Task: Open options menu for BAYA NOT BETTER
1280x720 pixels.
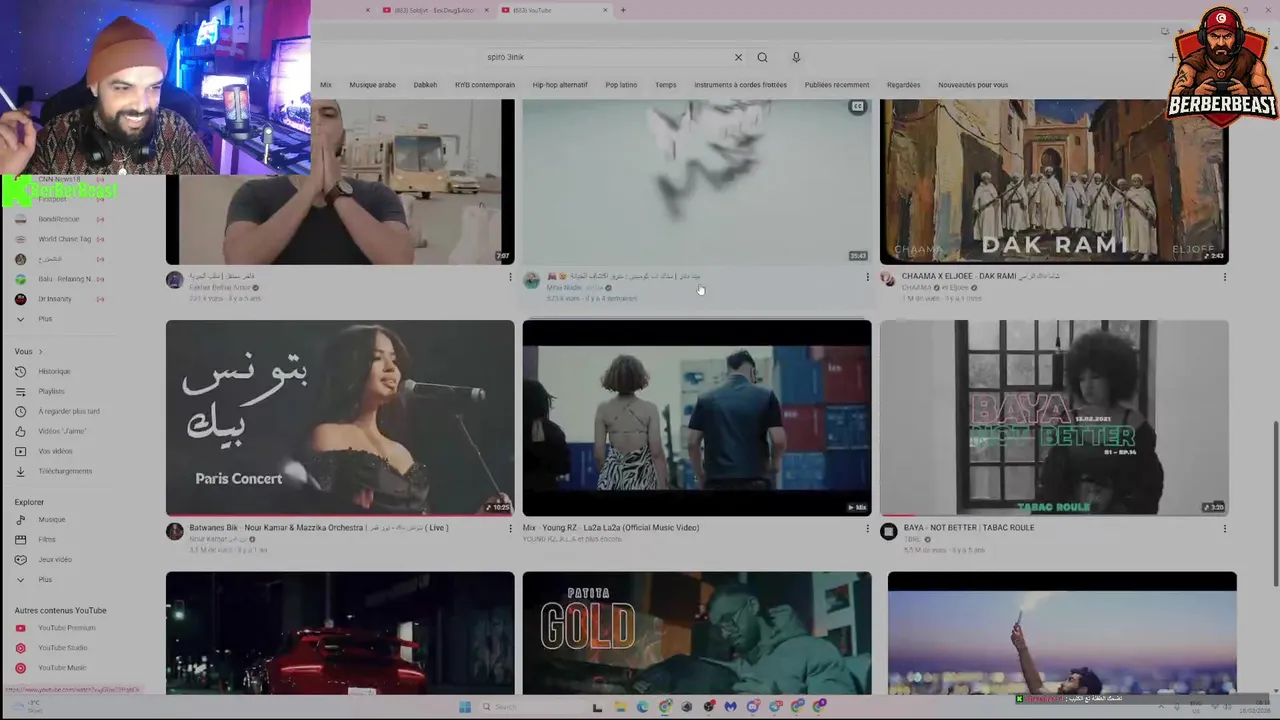Action: pos(1224,529)
